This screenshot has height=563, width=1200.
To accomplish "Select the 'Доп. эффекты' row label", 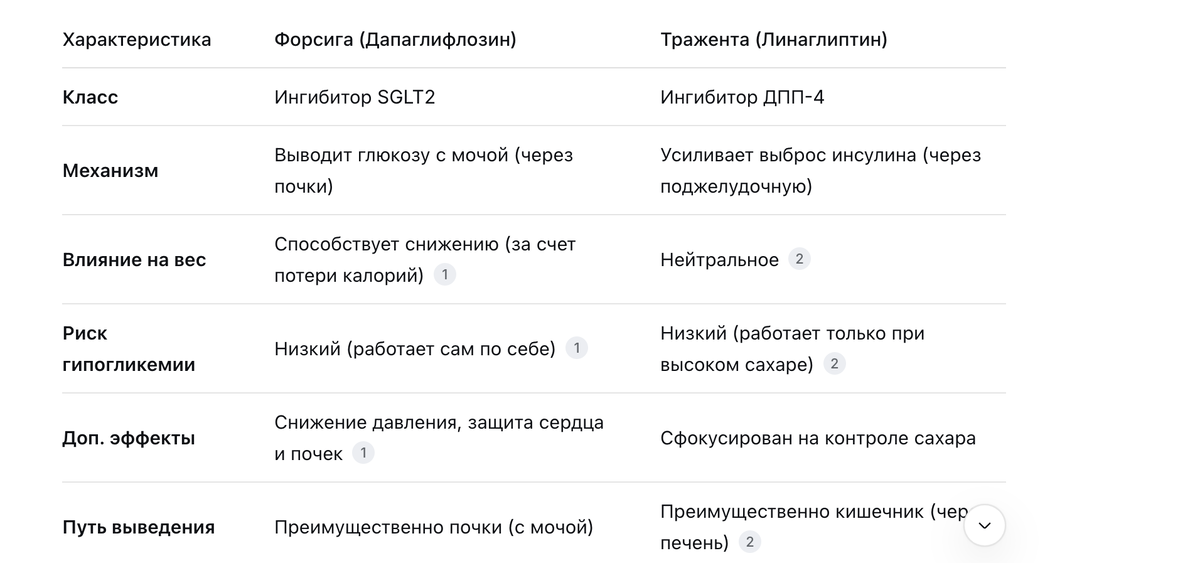I will (x=129, y=438).
